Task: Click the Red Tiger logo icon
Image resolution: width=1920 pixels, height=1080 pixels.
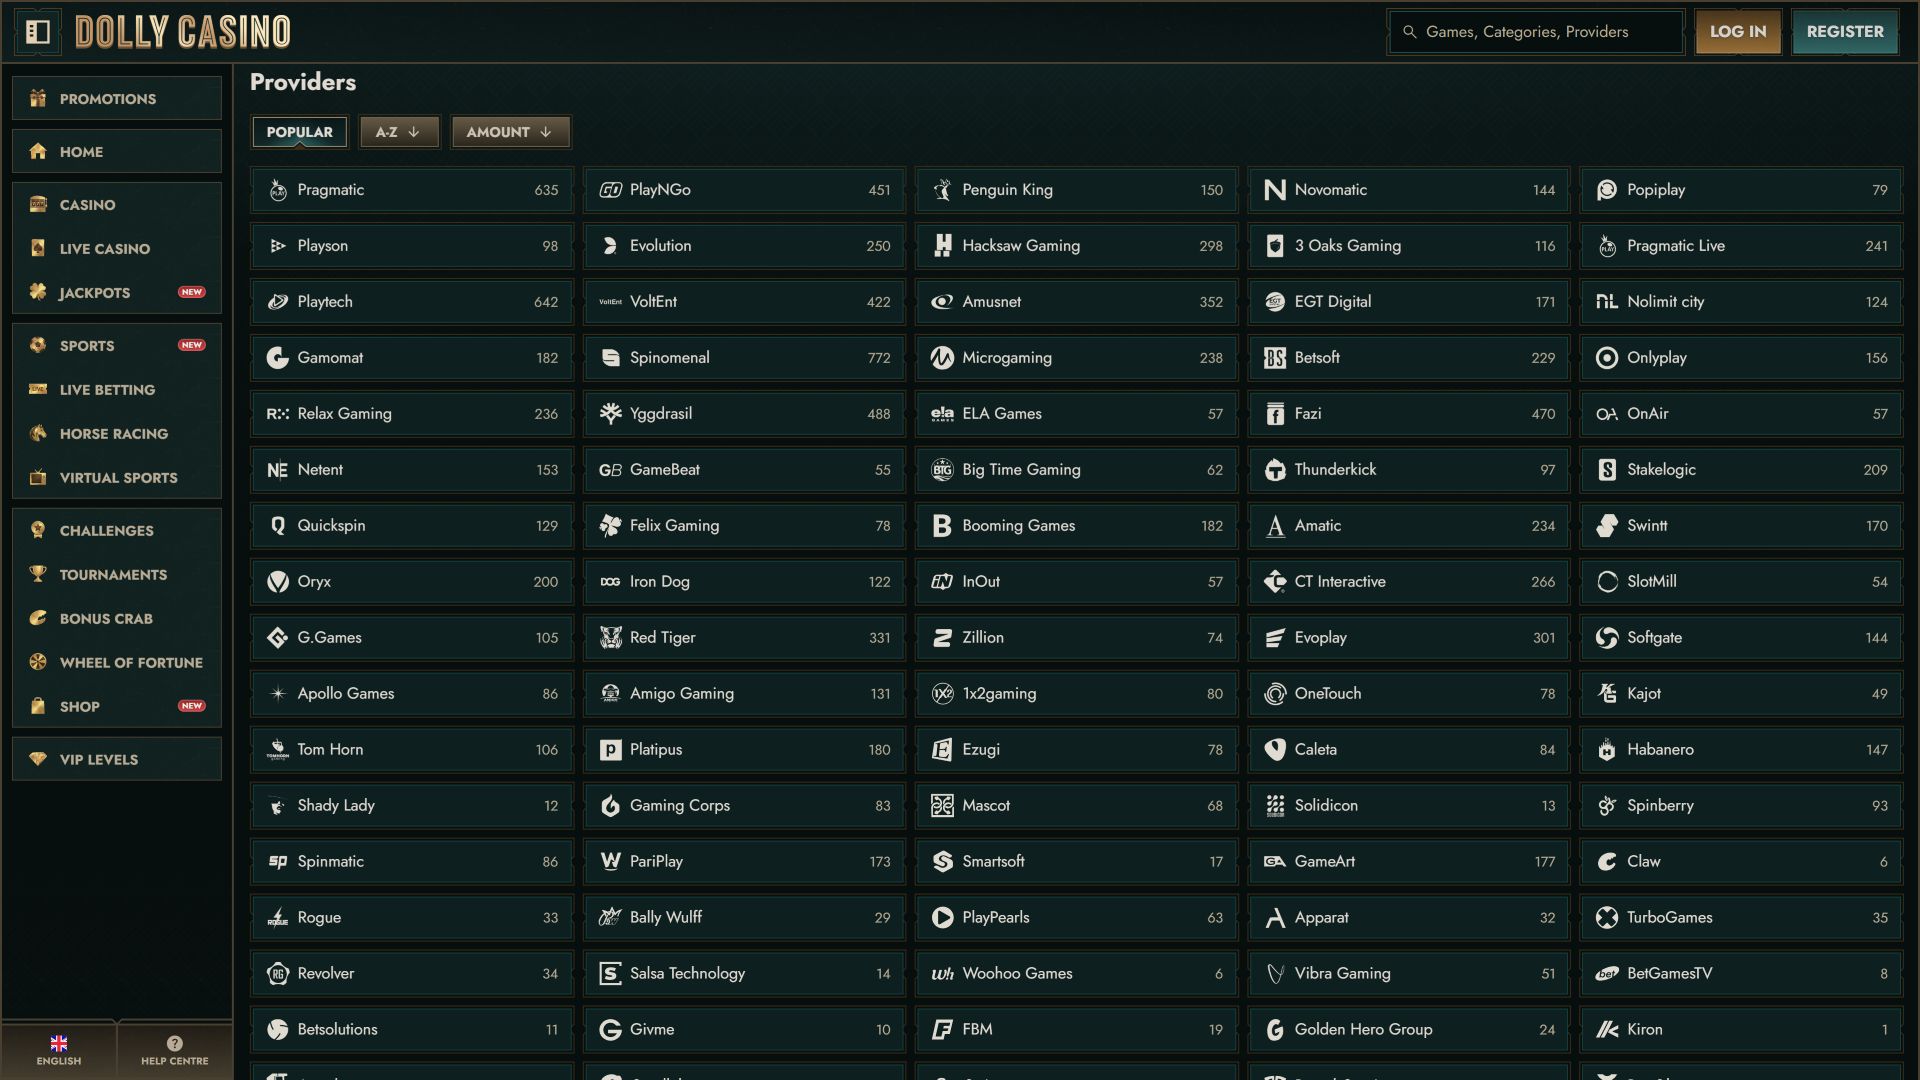Action: pyautogui.click(x=610, y=638)
